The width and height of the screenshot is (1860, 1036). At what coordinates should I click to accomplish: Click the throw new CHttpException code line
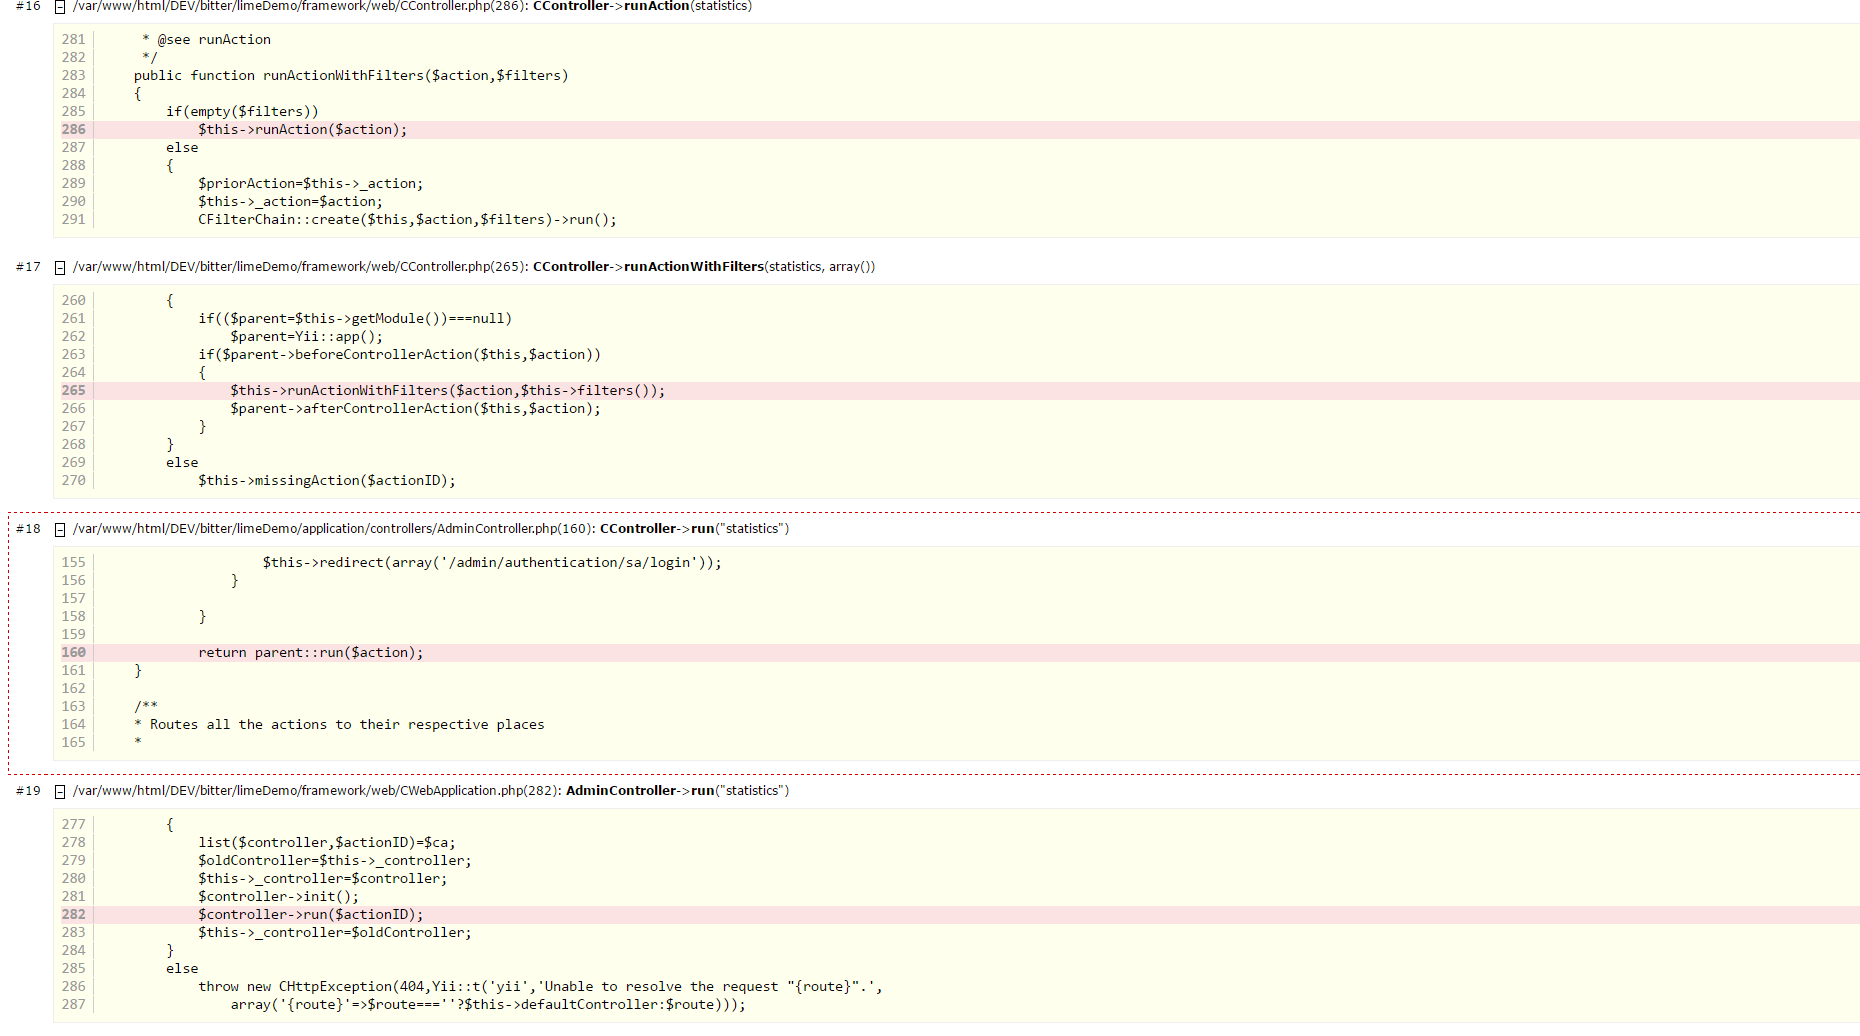(540, 987)
